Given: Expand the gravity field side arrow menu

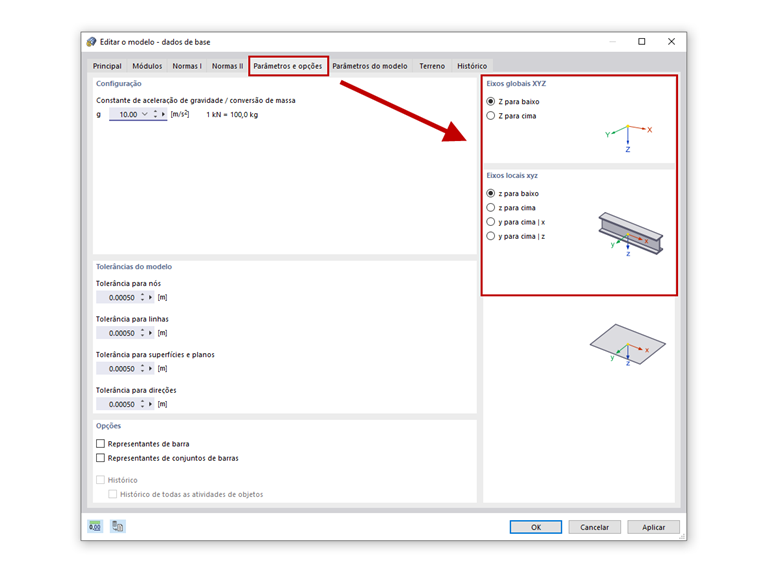Looking at the screenshot, I should [163, 114].
